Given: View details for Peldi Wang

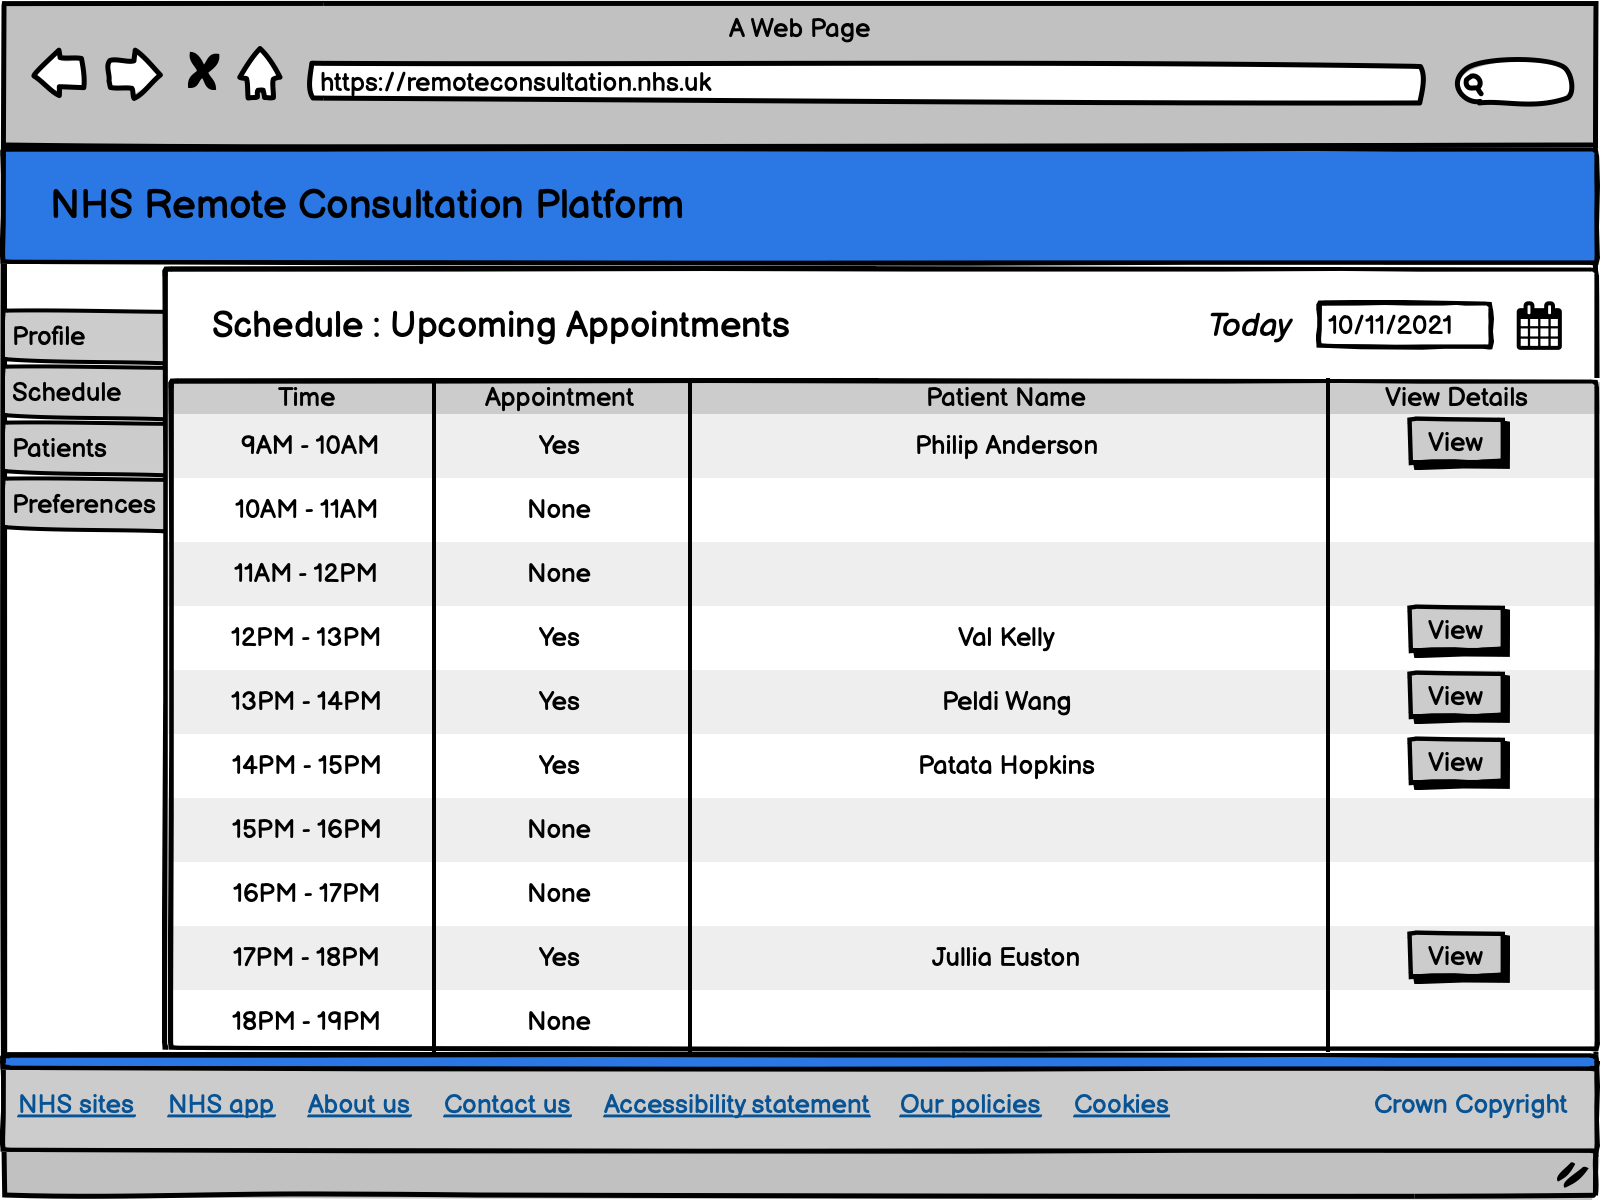Looking at the screenshot, I should 1458,697.
